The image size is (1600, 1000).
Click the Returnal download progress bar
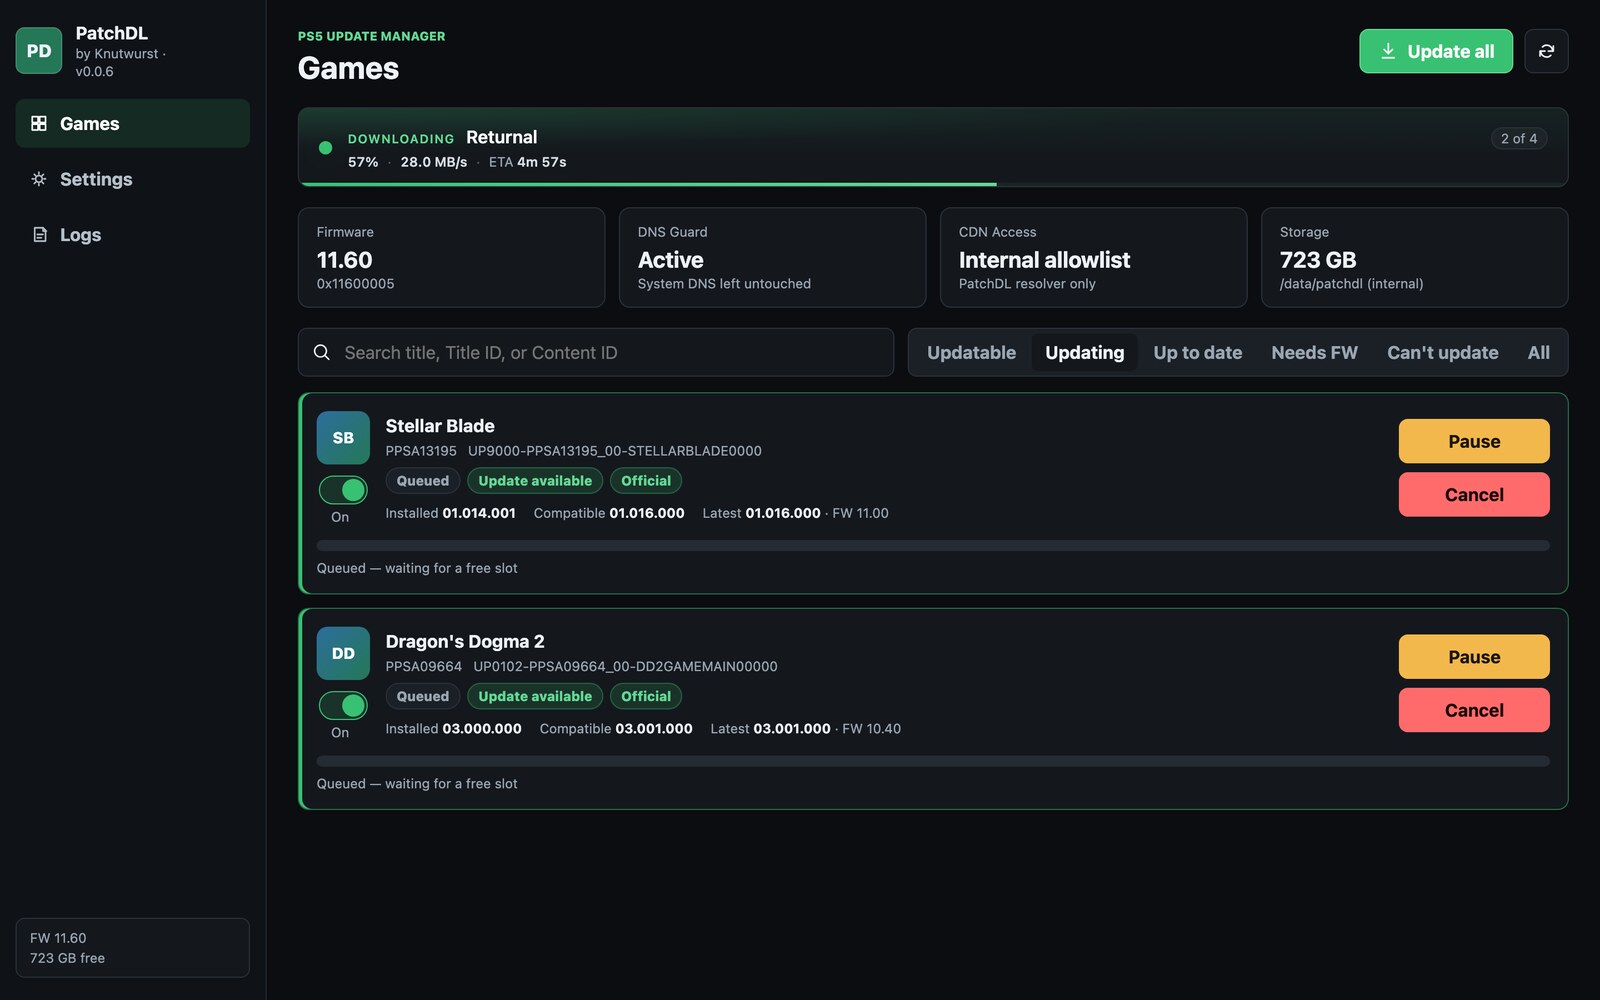pos(933,184)
